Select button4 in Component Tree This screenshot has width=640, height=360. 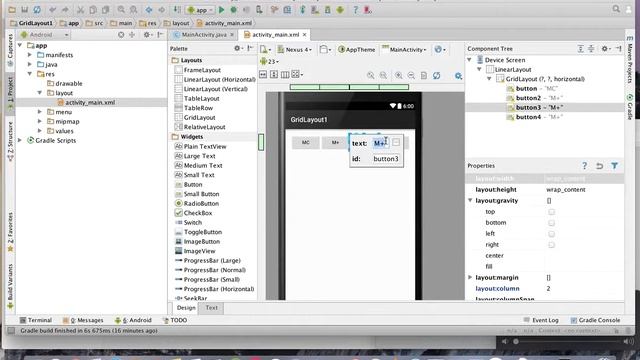coord(535,117)
